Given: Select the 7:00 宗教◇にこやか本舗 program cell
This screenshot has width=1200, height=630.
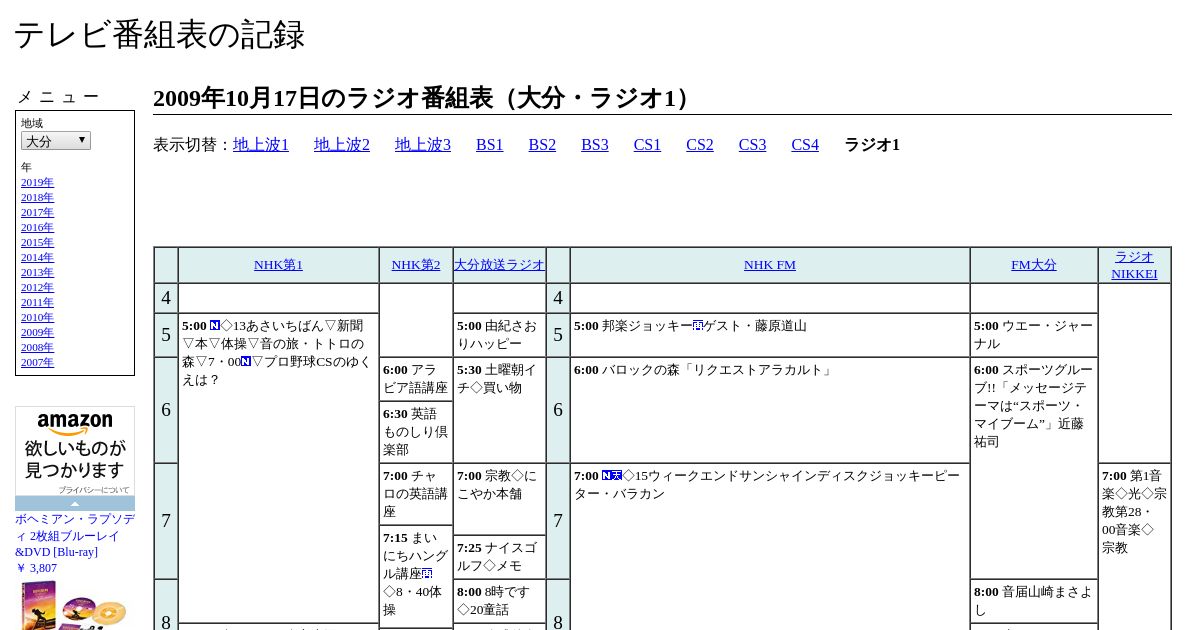Looking at the screenshot, I should click(500, 499).
